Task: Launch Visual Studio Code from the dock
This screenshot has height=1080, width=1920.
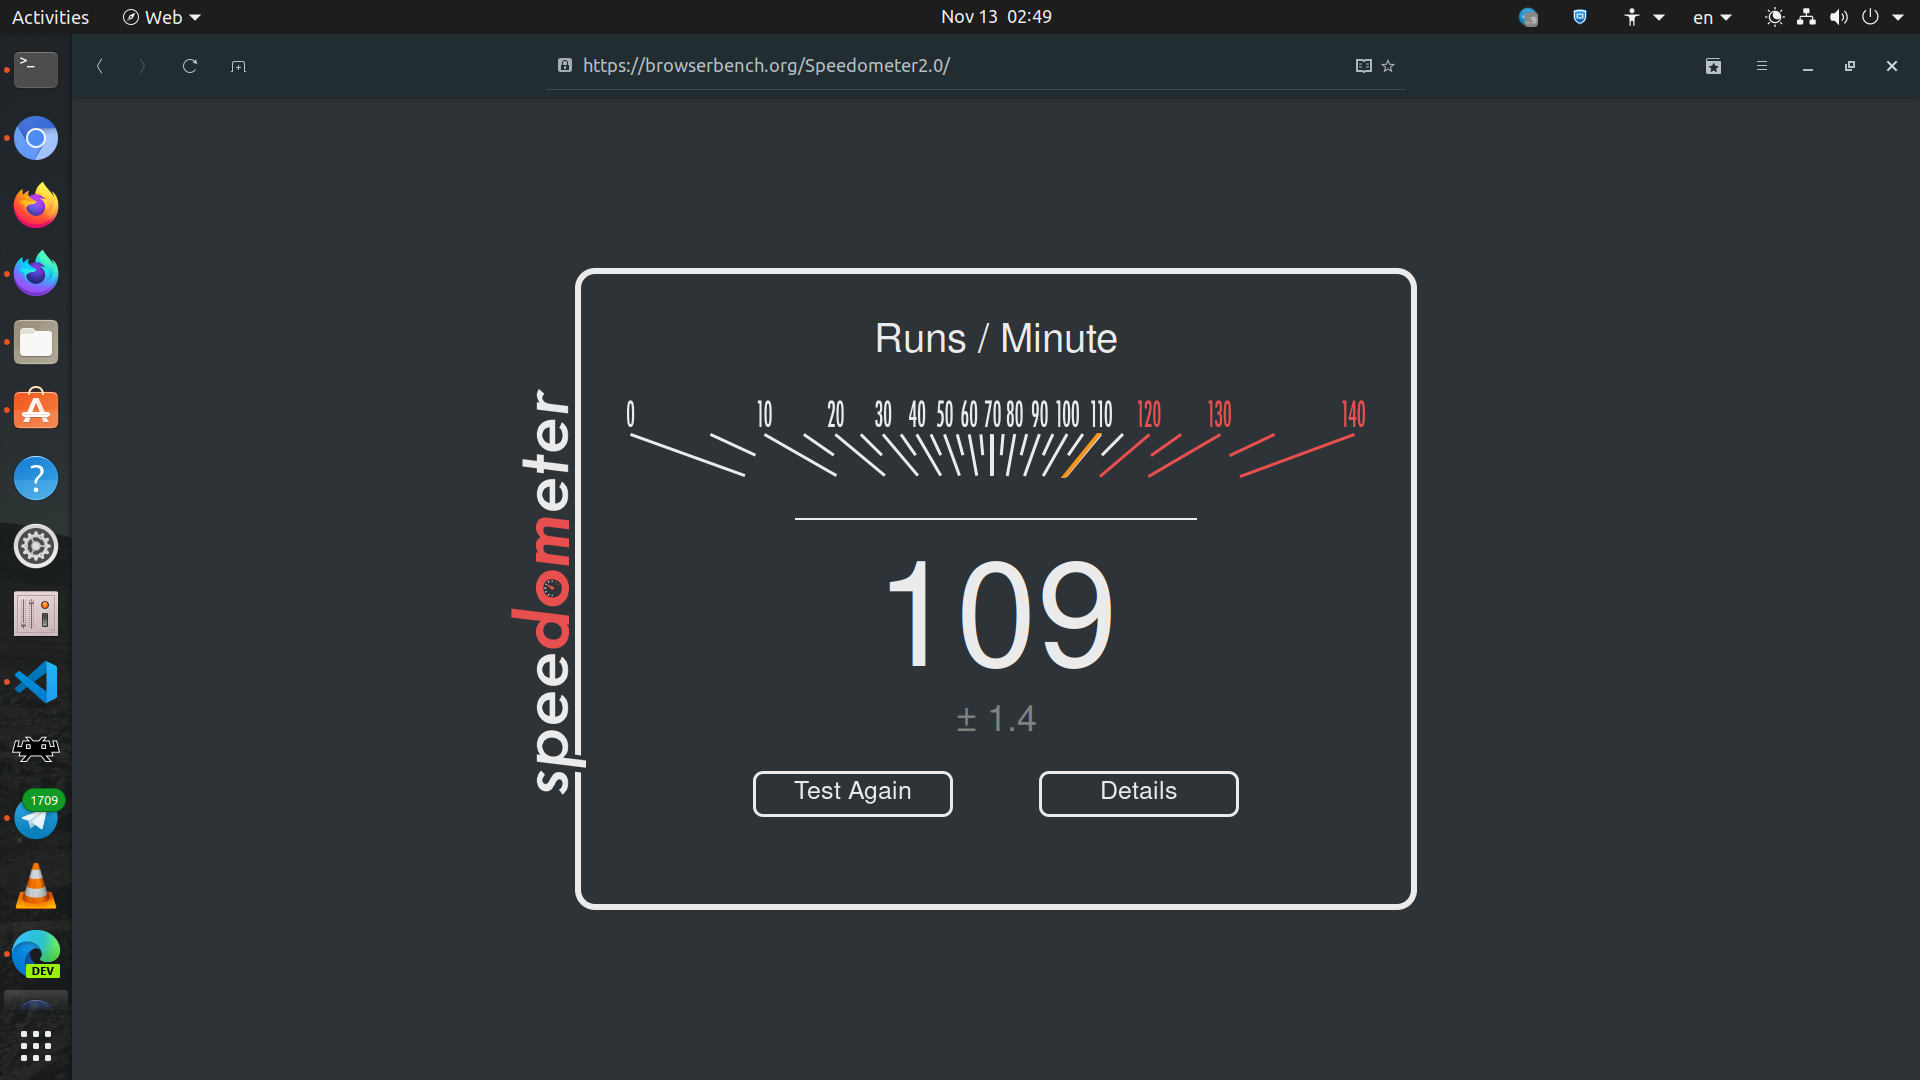Action: 36,682
